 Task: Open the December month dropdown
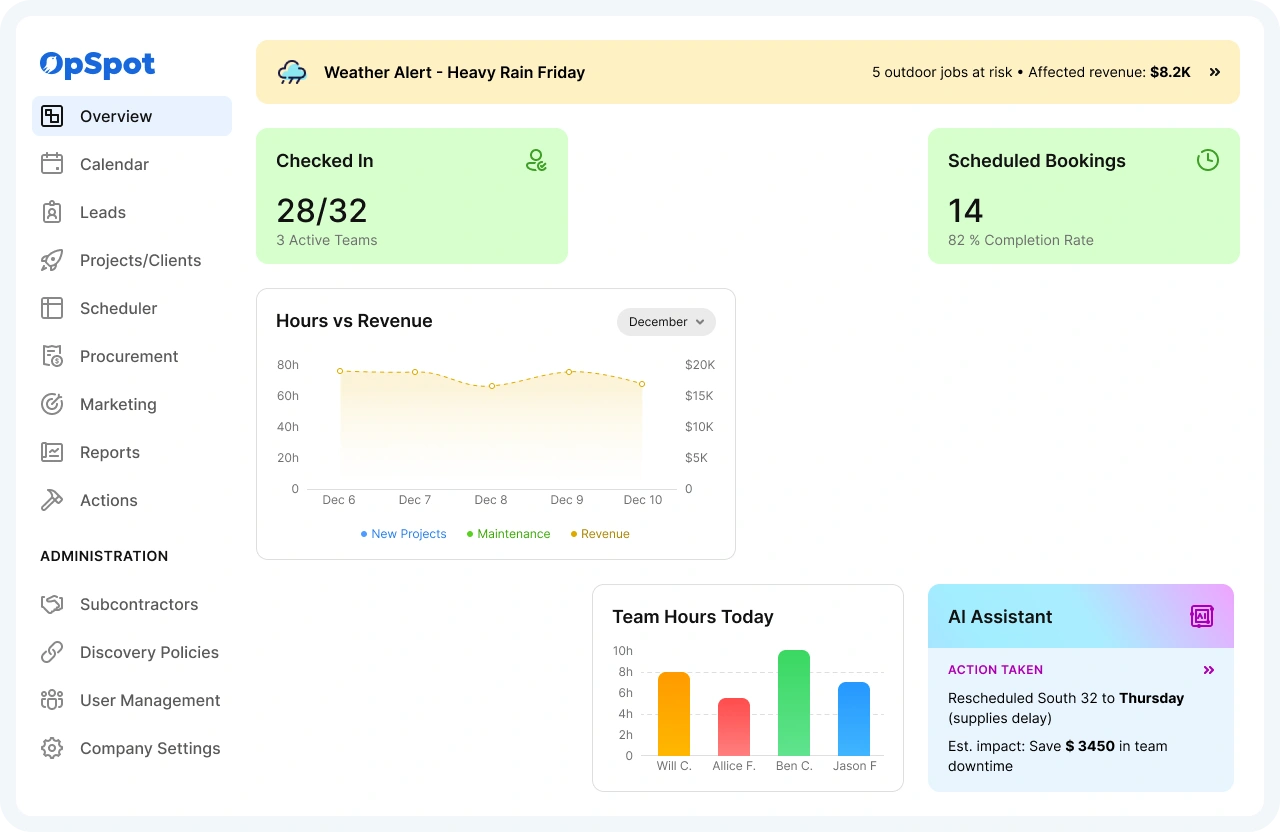[666, 322]
